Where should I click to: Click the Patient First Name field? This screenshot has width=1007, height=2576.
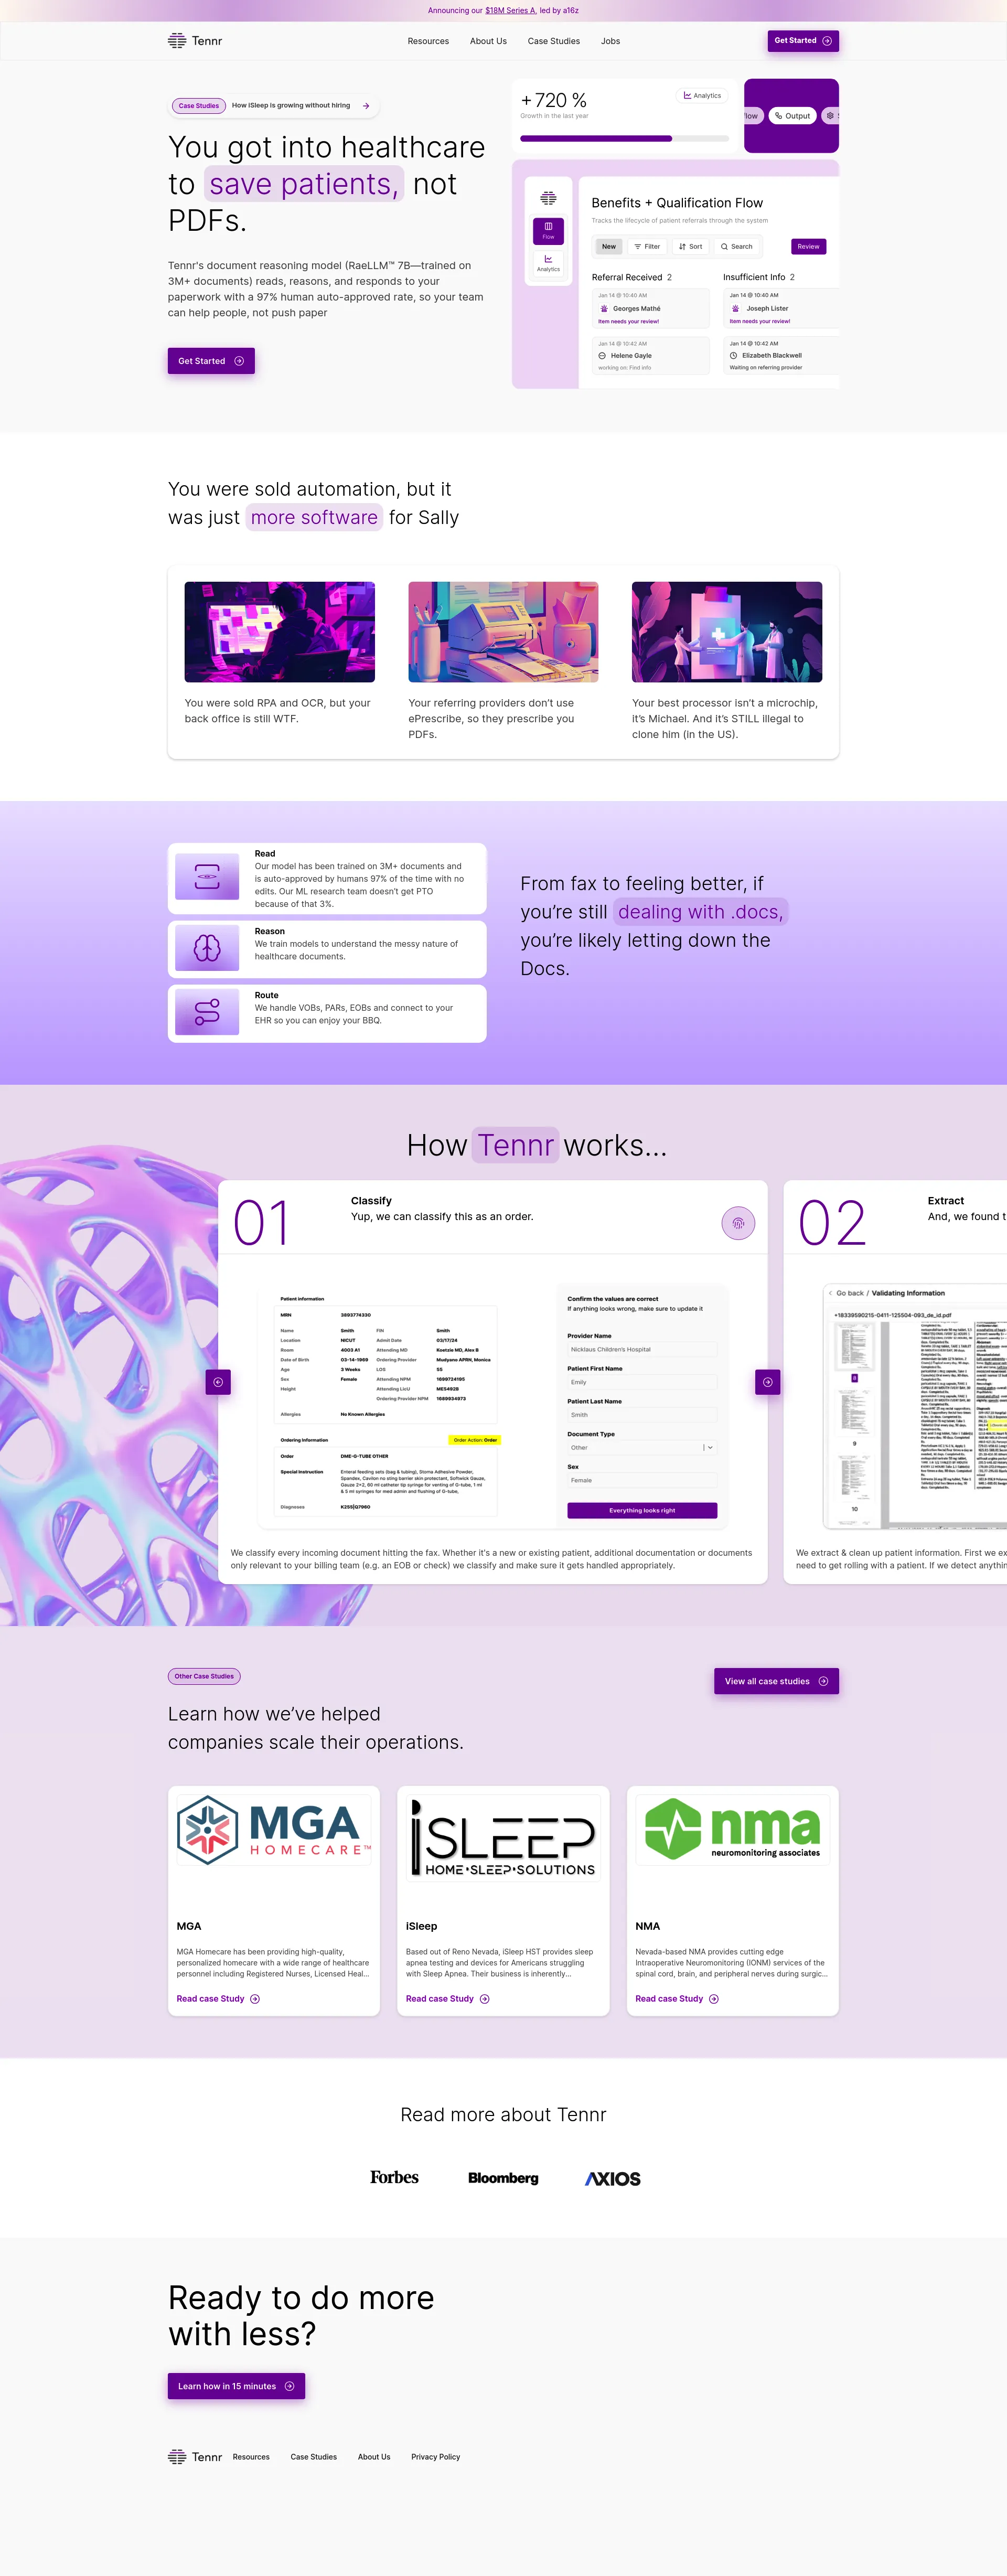[x=642, y=1382]
